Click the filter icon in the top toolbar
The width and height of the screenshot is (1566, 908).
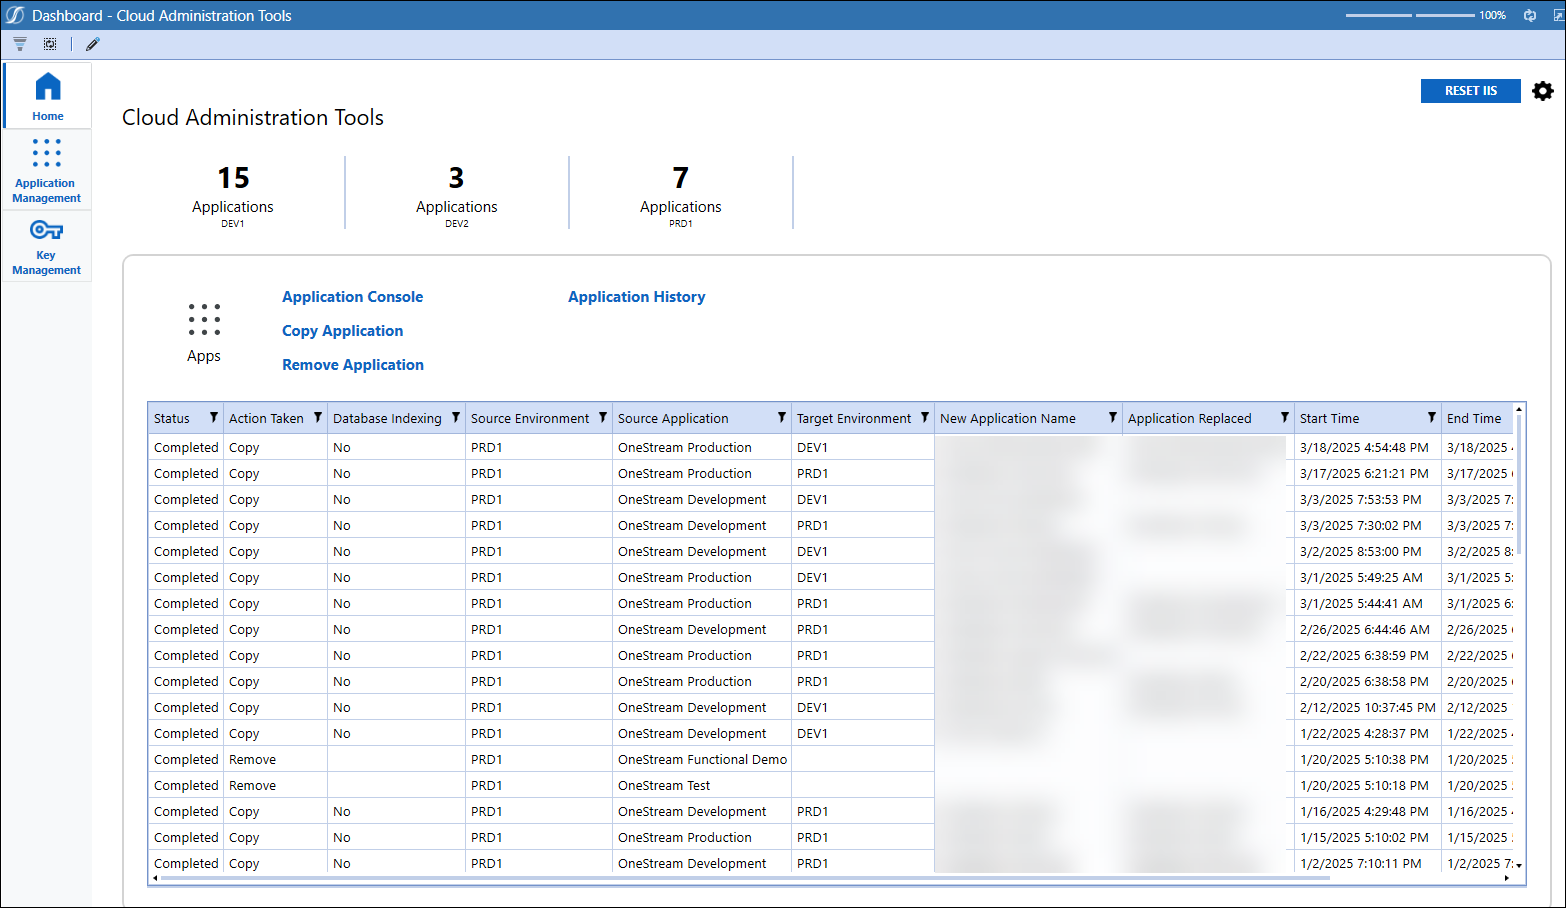coord(20,44)
